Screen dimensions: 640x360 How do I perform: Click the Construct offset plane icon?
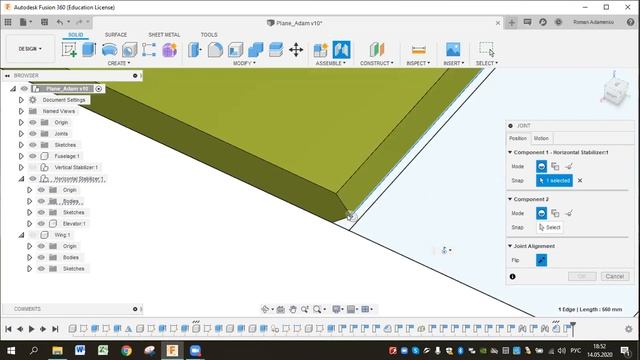coord(377,50)
